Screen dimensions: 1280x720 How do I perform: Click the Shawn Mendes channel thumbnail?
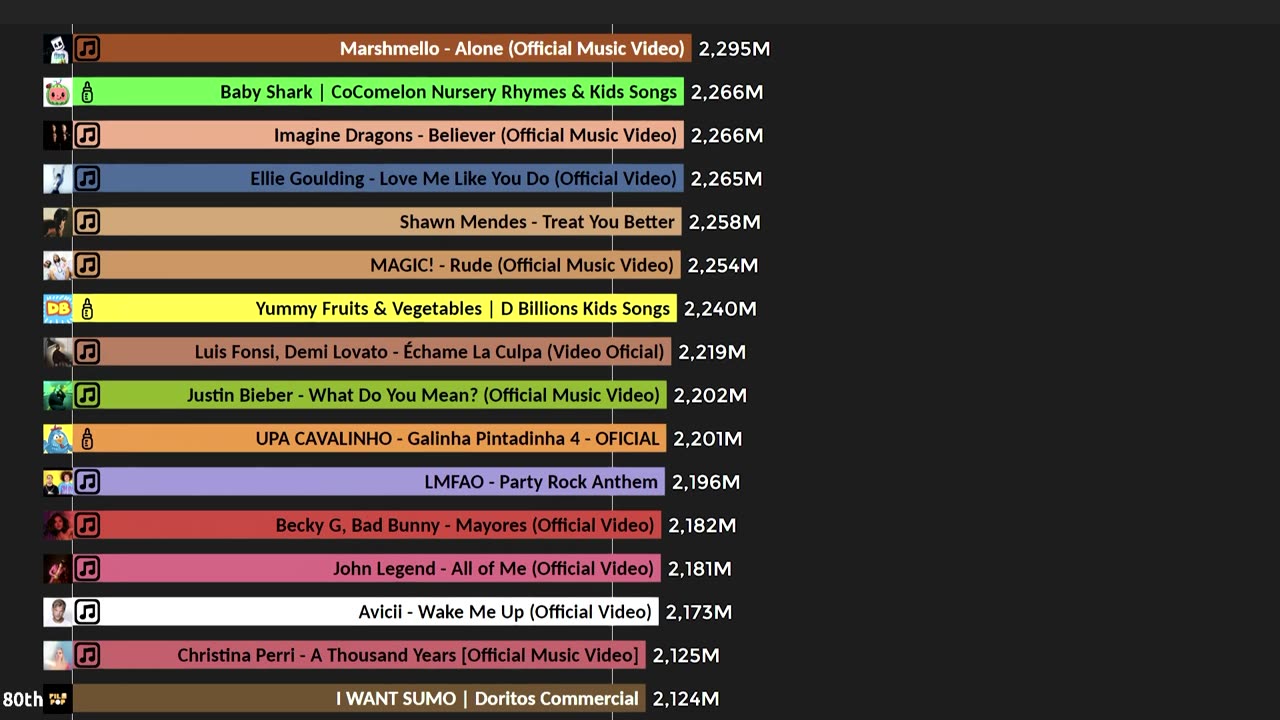point(57,222)
